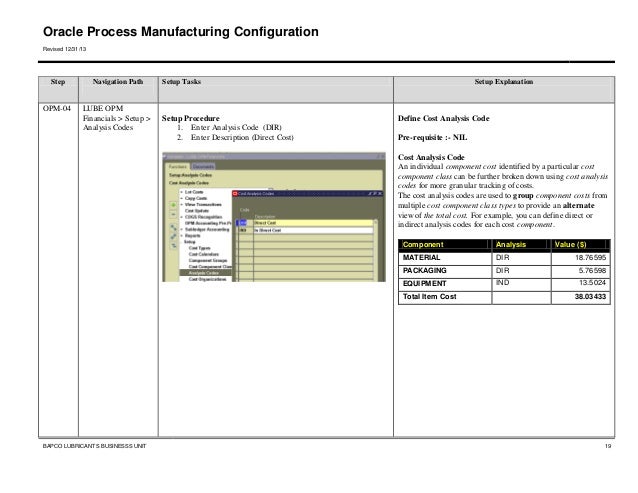Click the value 5.76598
Viewport: 638px width, 493px height.
592,270
